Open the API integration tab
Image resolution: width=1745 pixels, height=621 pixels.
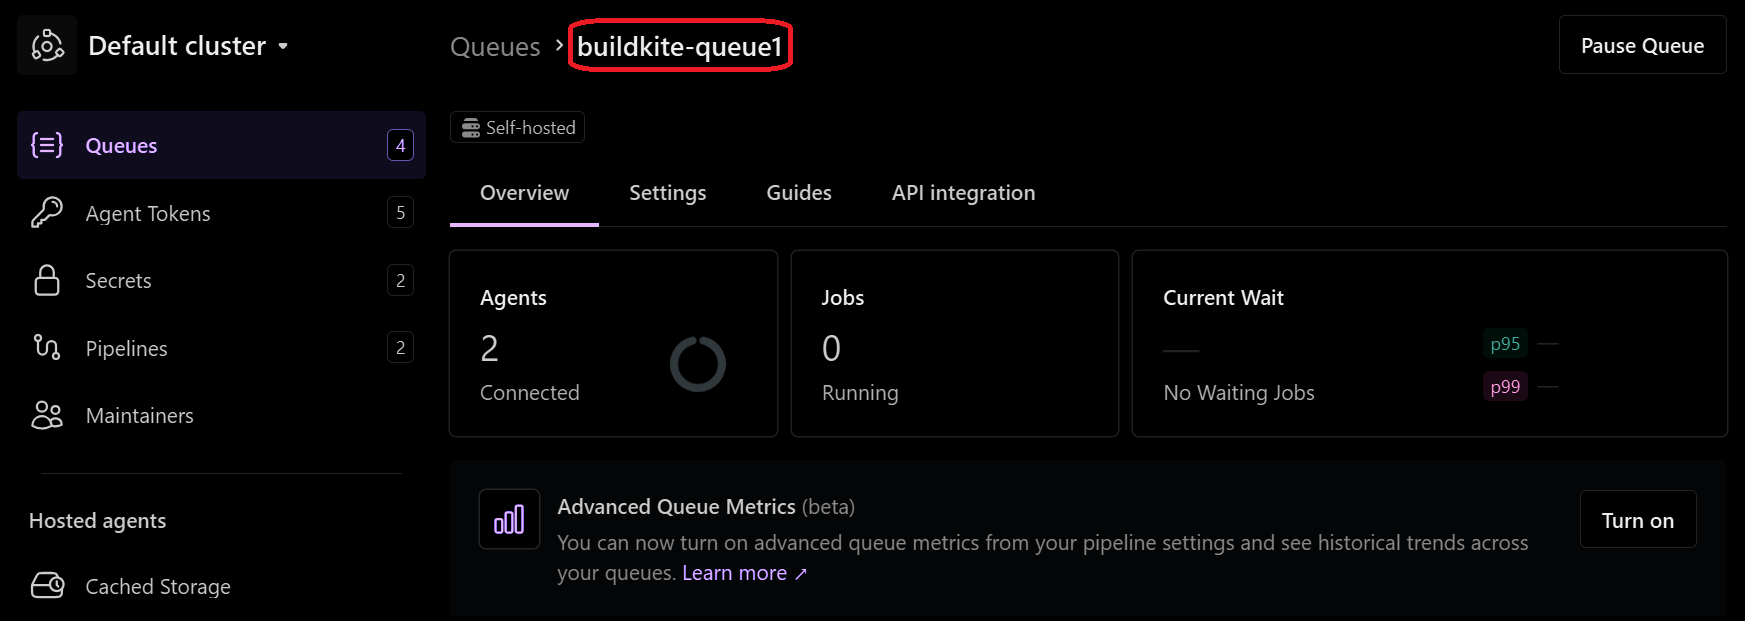click(963, 192)
